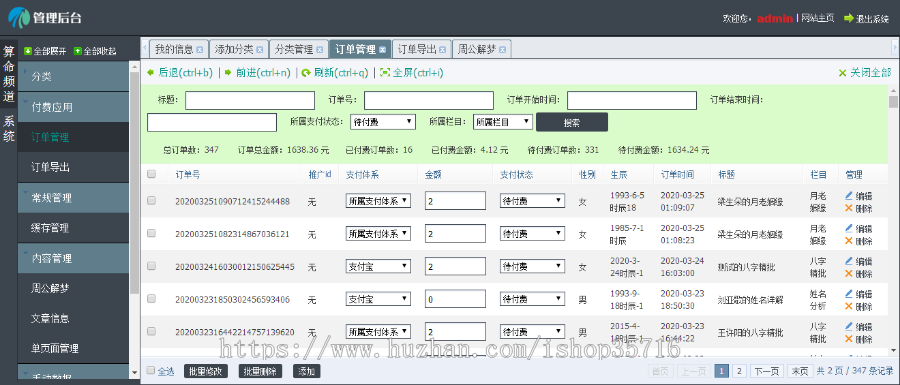Switch to the 周公解梦 tab
900x385 pixels.
[476, 50]
